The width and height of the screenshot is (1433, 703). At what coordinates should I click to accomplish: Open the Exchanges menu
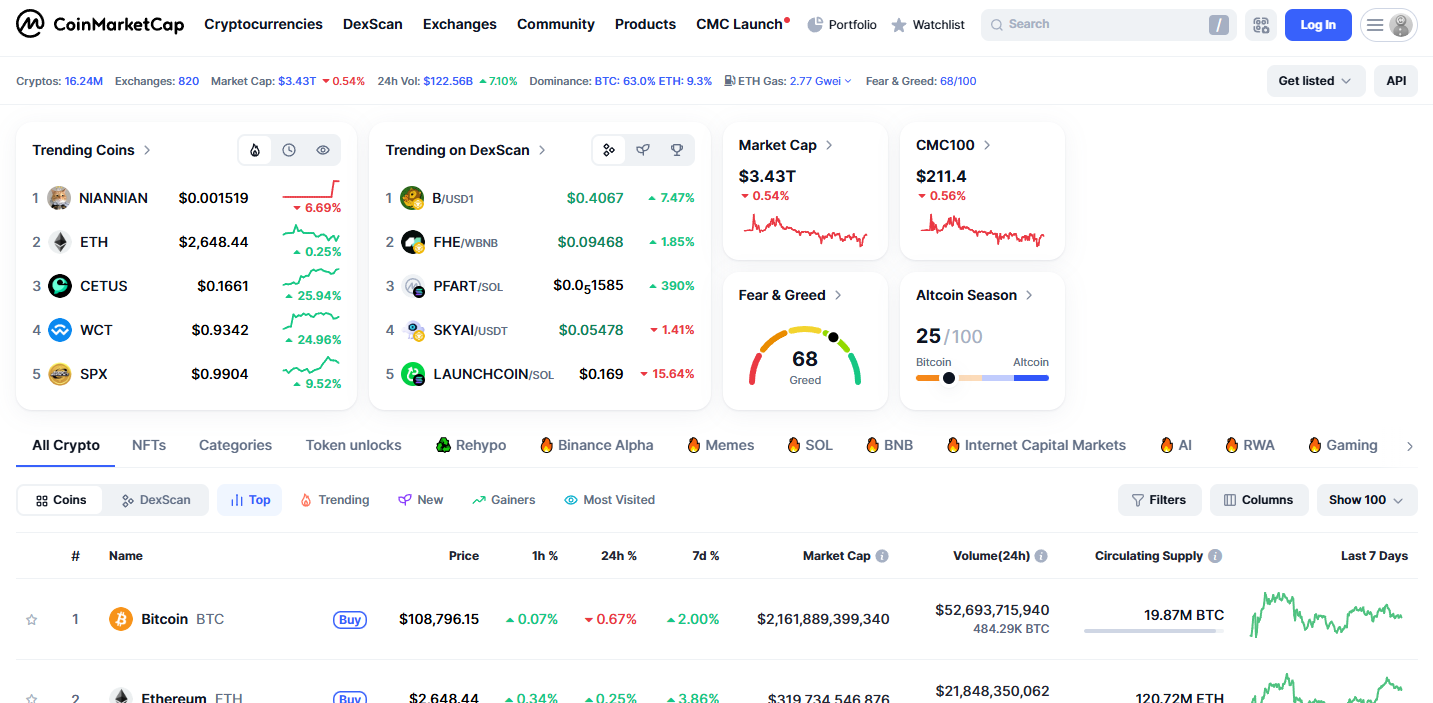tap(460, 24)
